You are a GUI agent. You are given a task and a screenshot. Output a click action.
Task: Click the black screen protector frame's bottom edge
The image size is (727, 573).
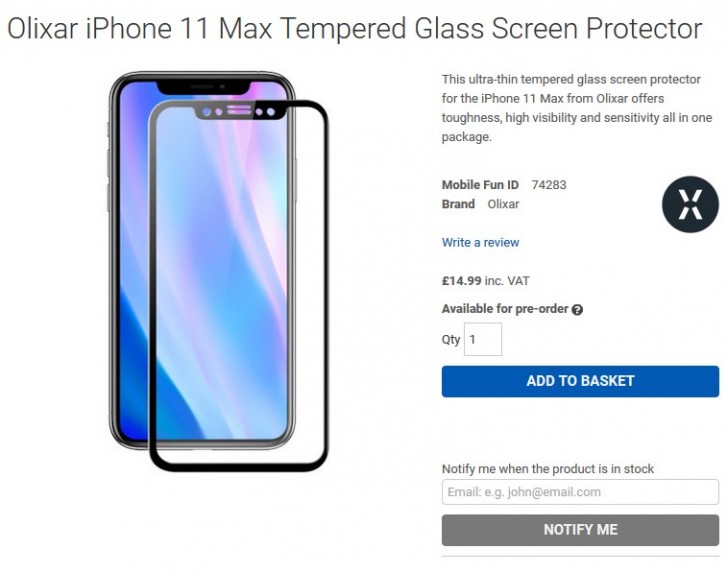(x=239, y=463)
